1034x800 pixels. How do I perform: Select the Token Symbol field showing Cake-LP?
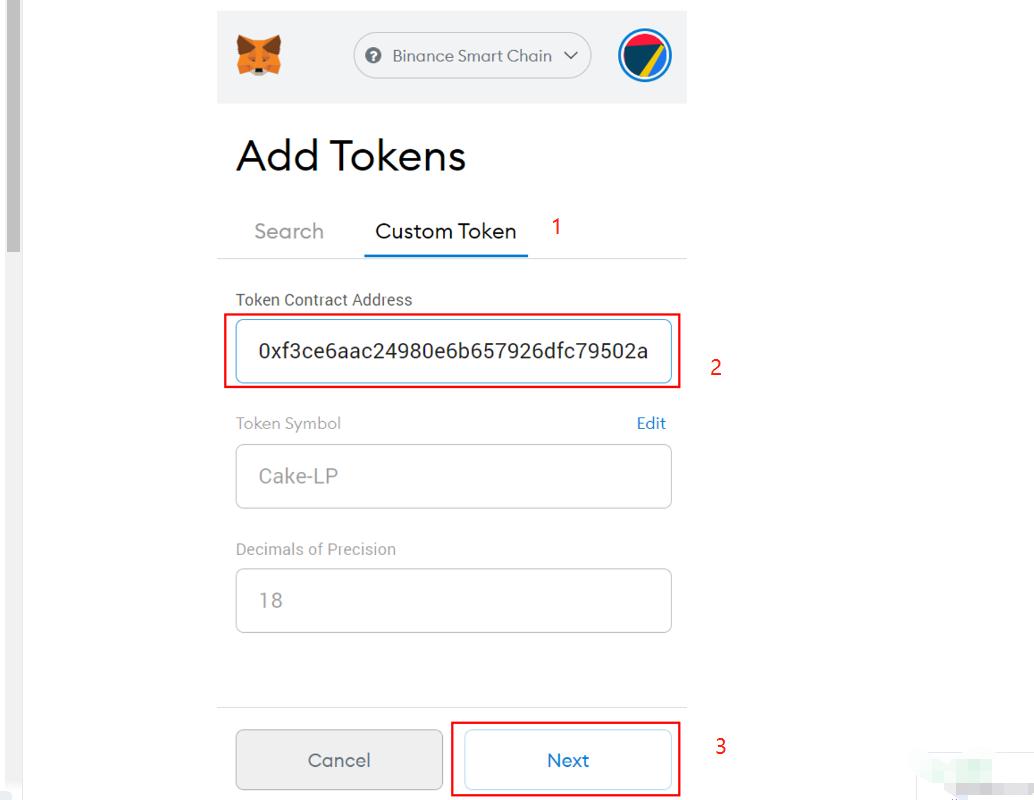(453, 476)
